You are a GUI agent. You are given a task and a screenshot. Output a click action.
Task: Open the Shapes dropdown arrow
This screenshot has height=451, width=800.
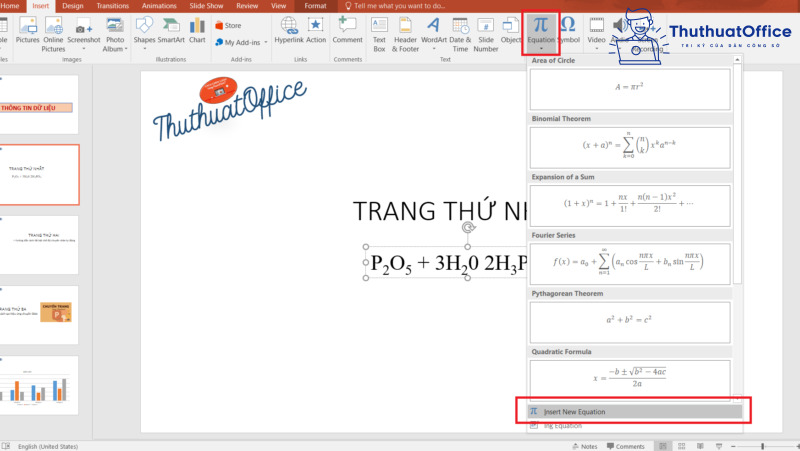tap(144, 49)
